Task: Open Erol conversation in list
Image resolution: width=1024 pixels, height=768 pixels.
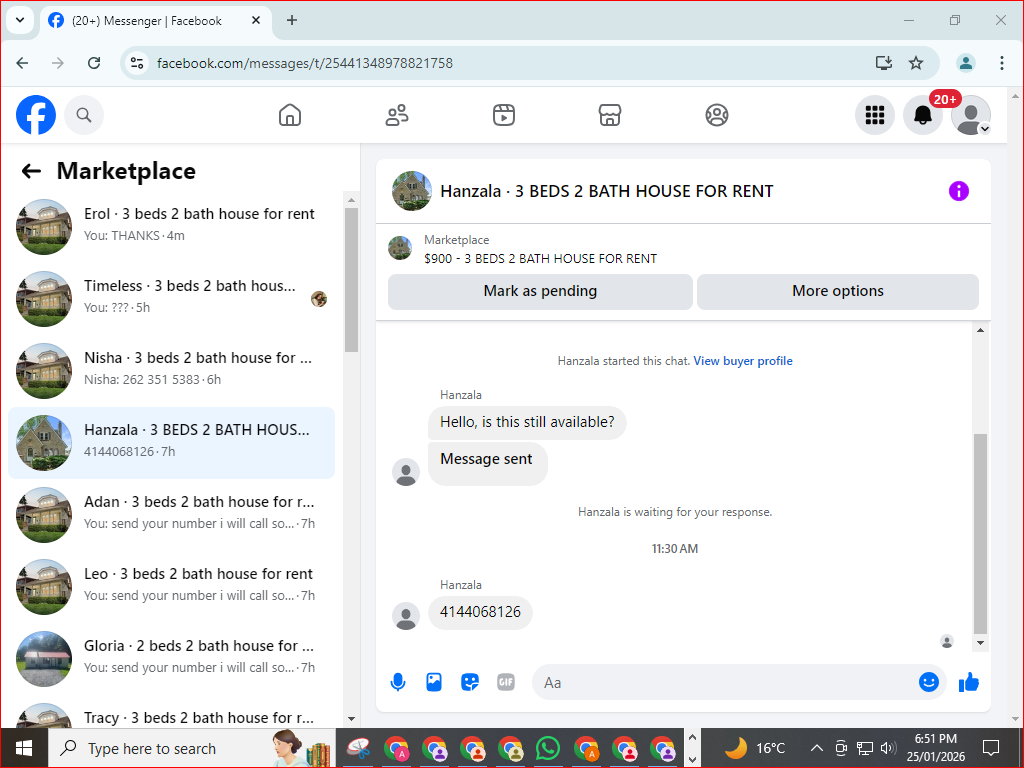Action: [171, 227]
